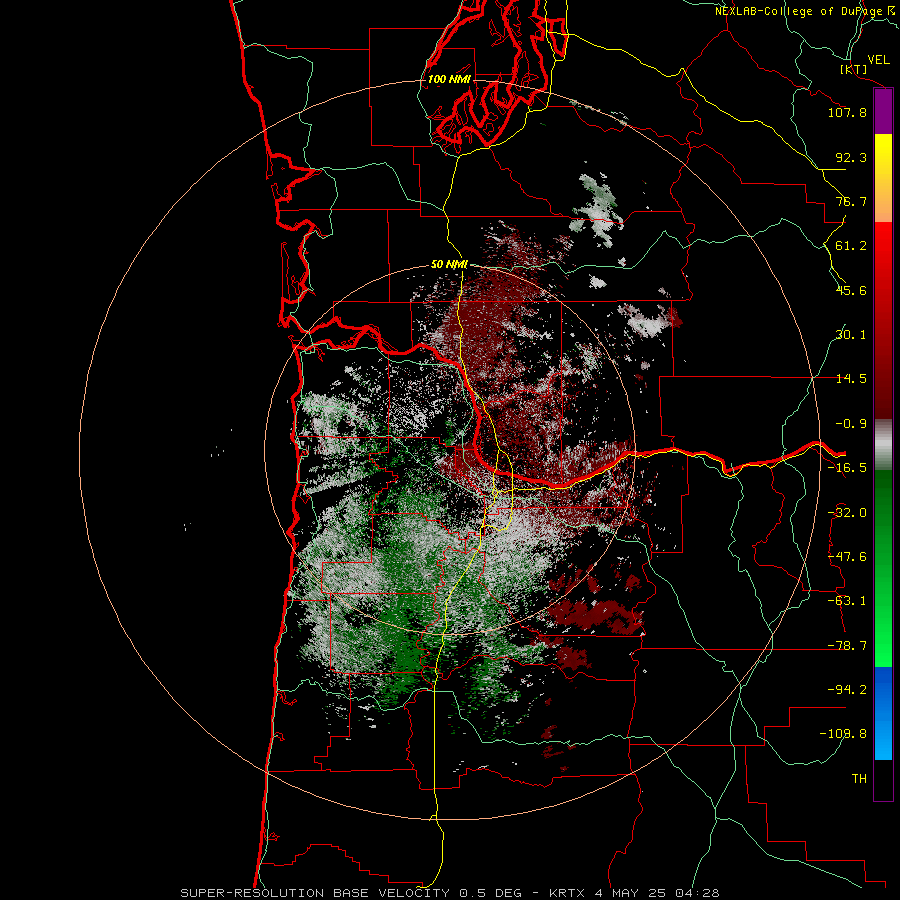The height and width of the screenshot is (900, 900).
Task: Click the -16.5 legend value
Action: point(847,468)
